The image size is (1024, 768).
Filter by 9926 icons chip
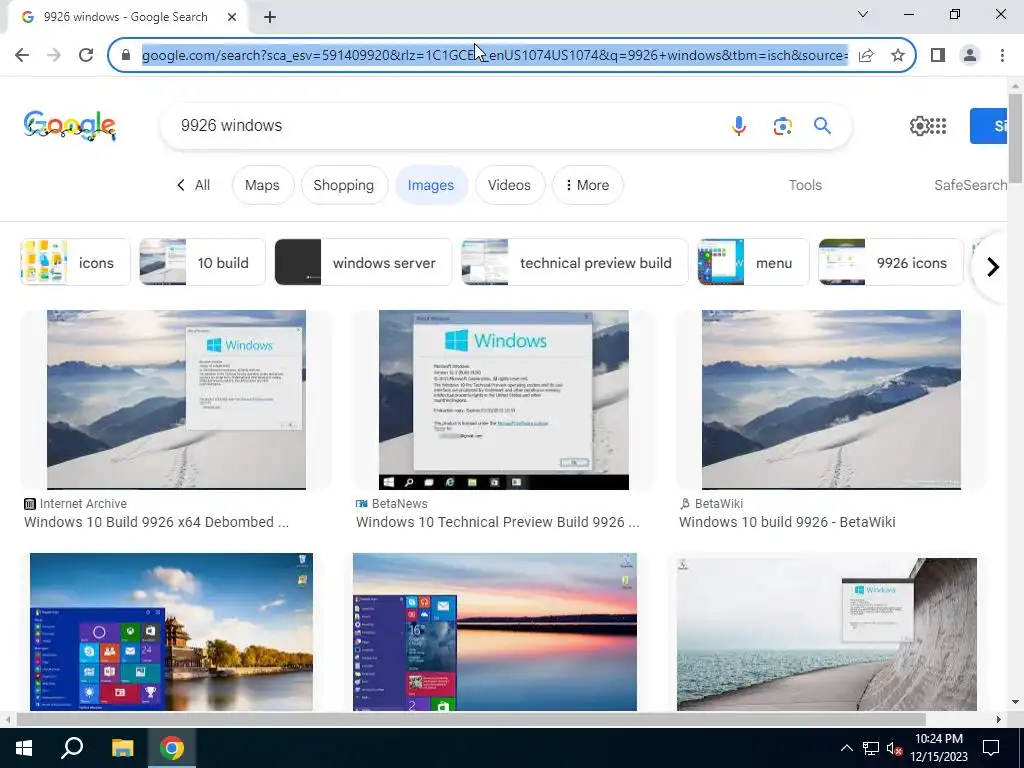pos(891,262)
